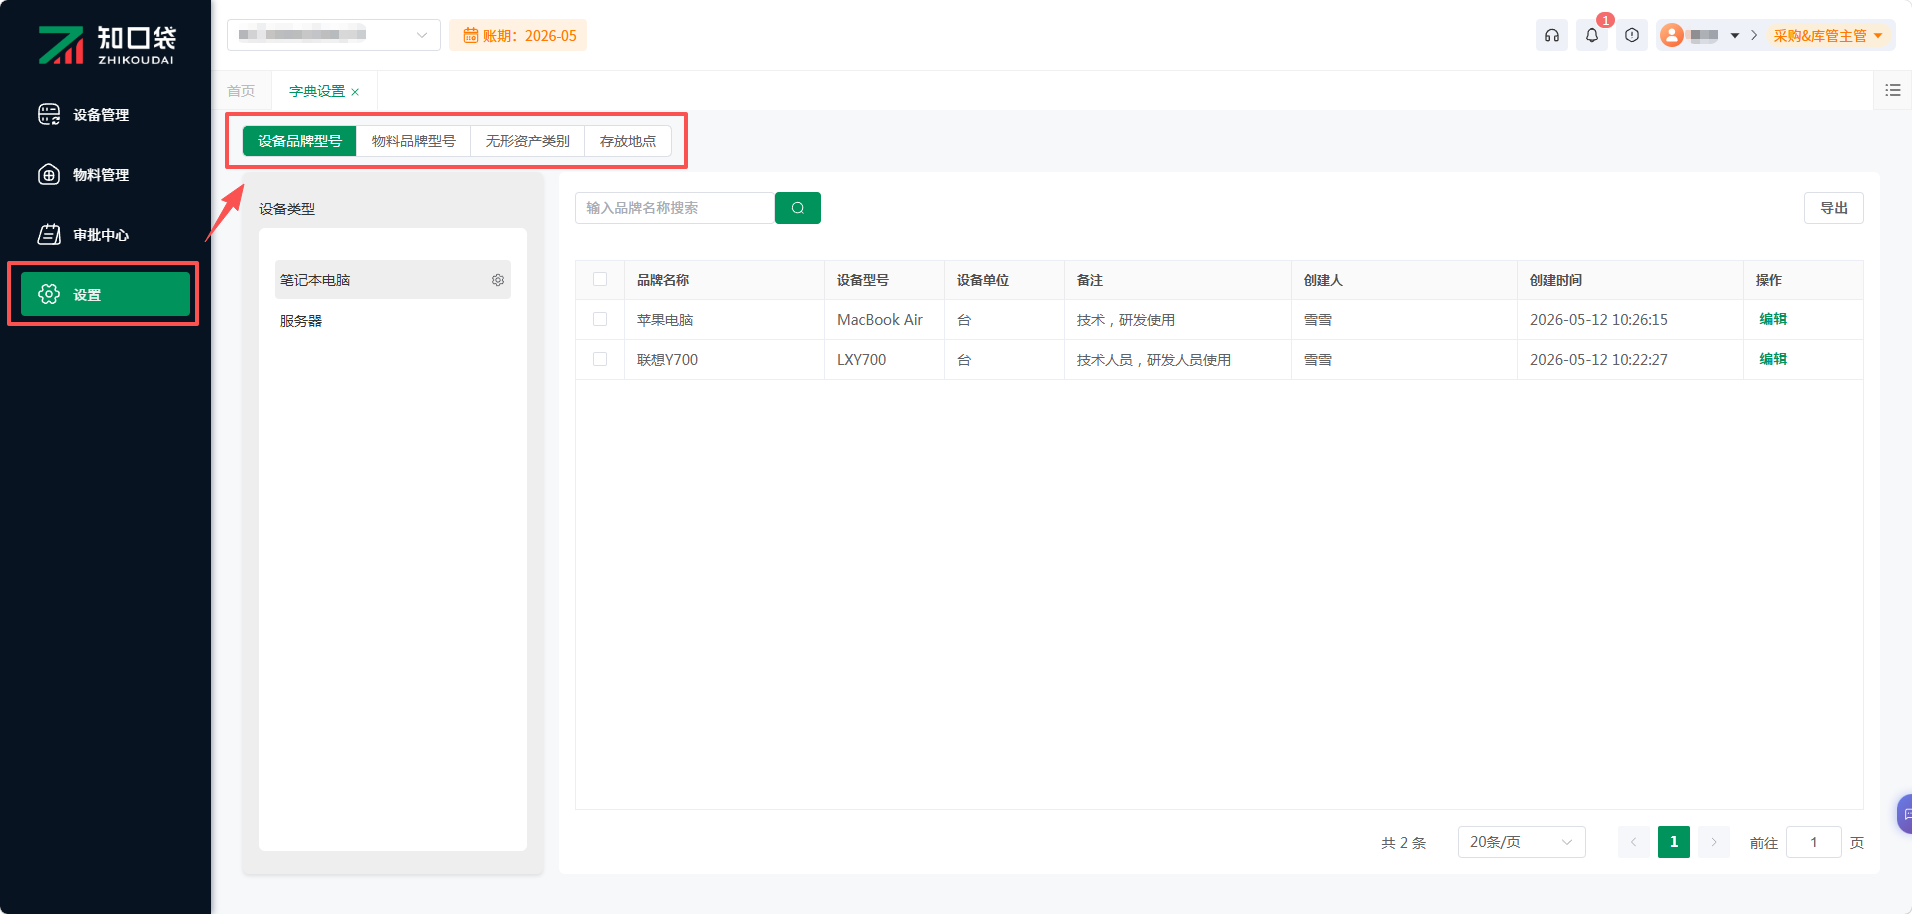The height and width of the screenshot is (914, 1912).
Task: Check the 联想Y700 row checkbox
Action: pyautogui.click(x=600, y=359)
